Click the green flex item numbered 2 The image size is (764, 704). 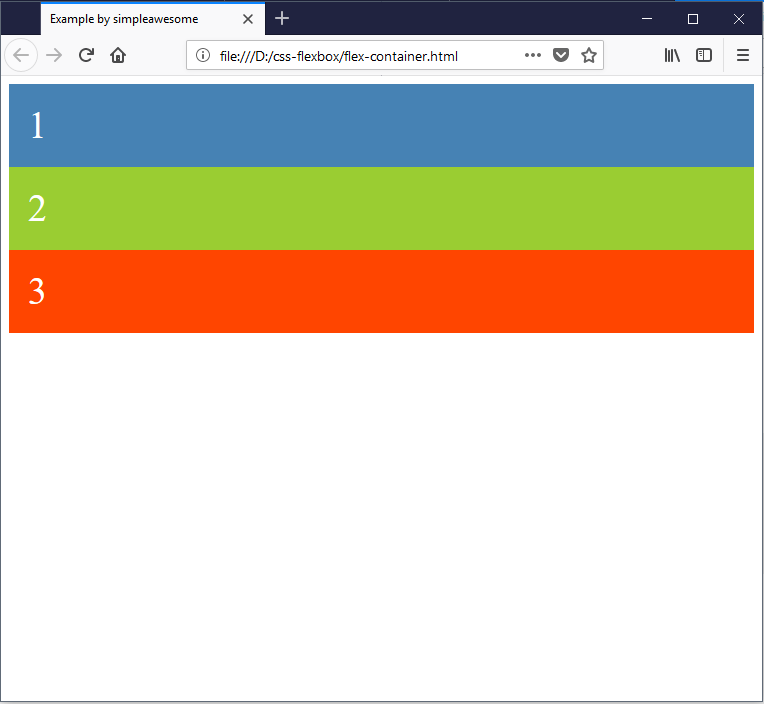(381, 209)
